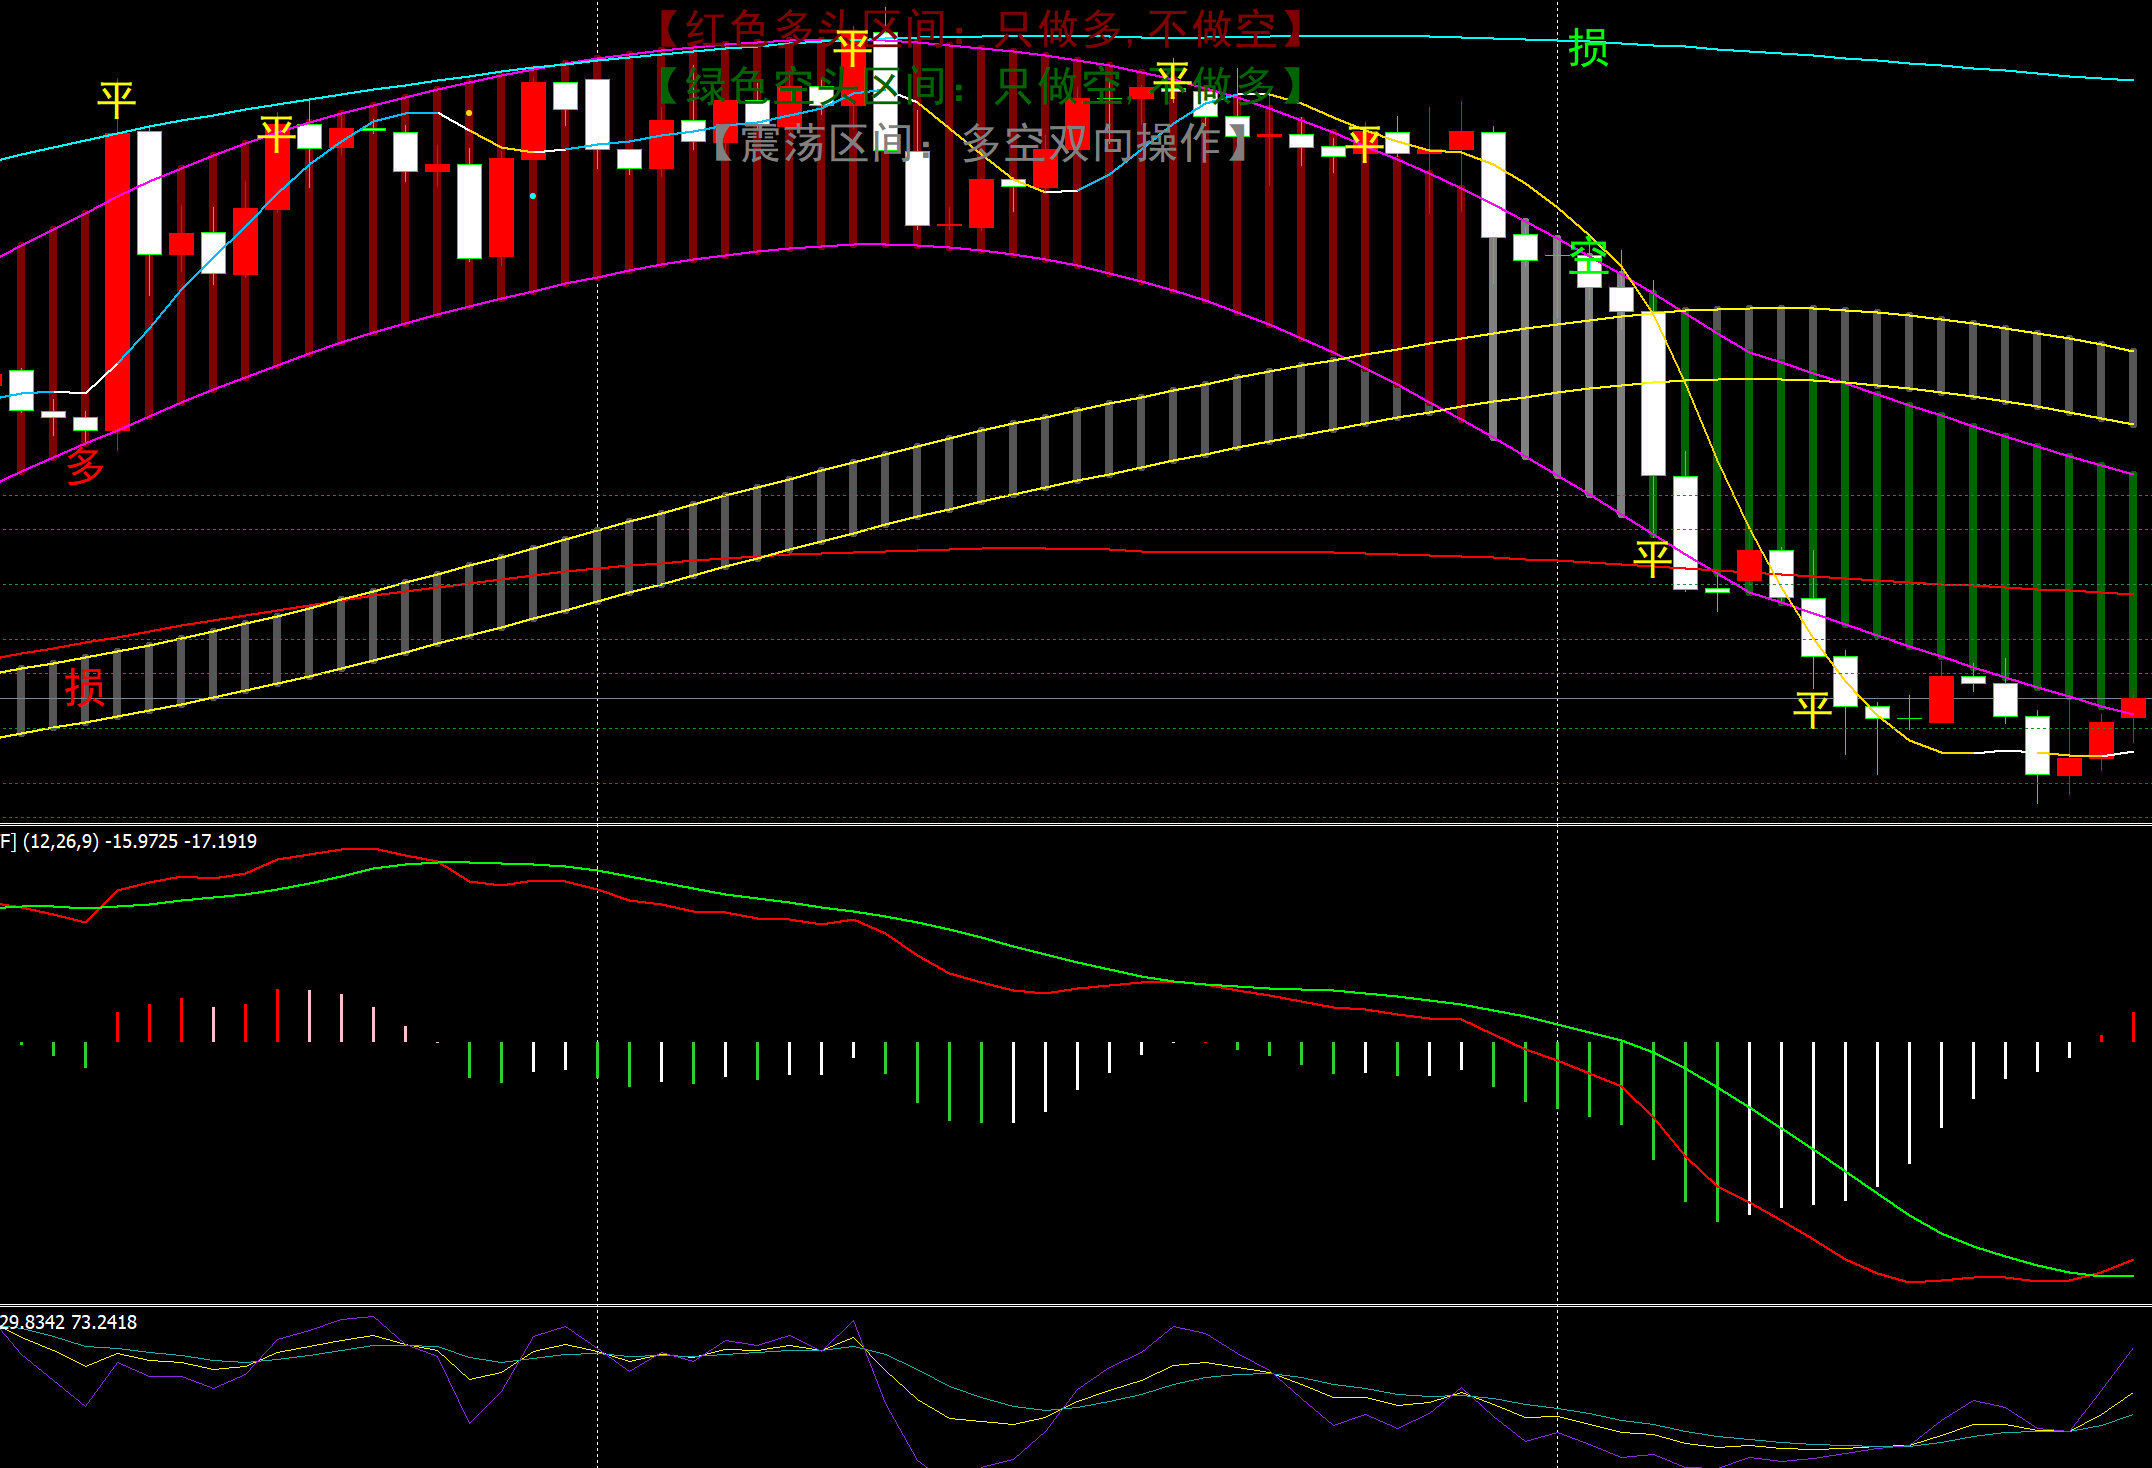Click the last red candle at far right
The height and width of the screenshot is (1468, 2152).
[2132, 708]
